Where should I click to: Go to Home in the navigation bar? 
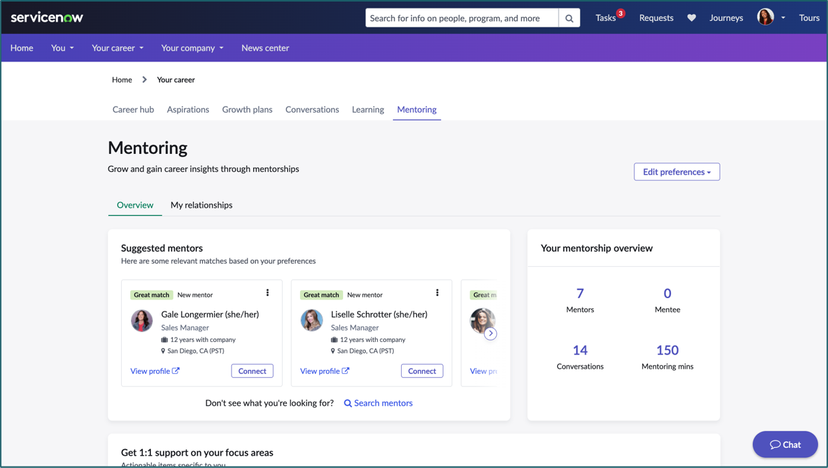point(22,48)
